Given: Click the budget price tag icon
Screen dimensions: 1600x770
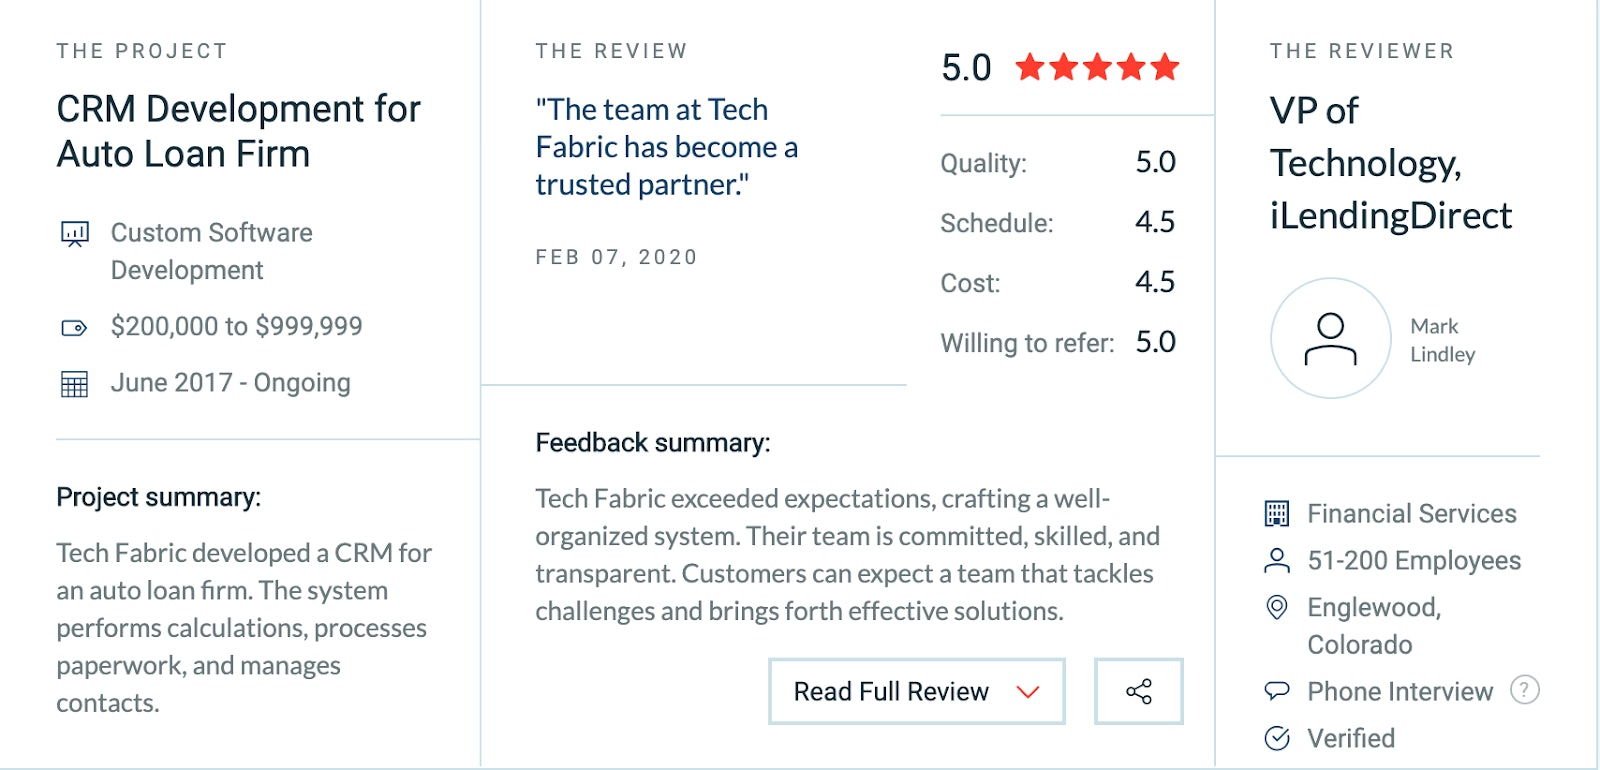Looking at the screenshot, I should click(x=75, y=327).
